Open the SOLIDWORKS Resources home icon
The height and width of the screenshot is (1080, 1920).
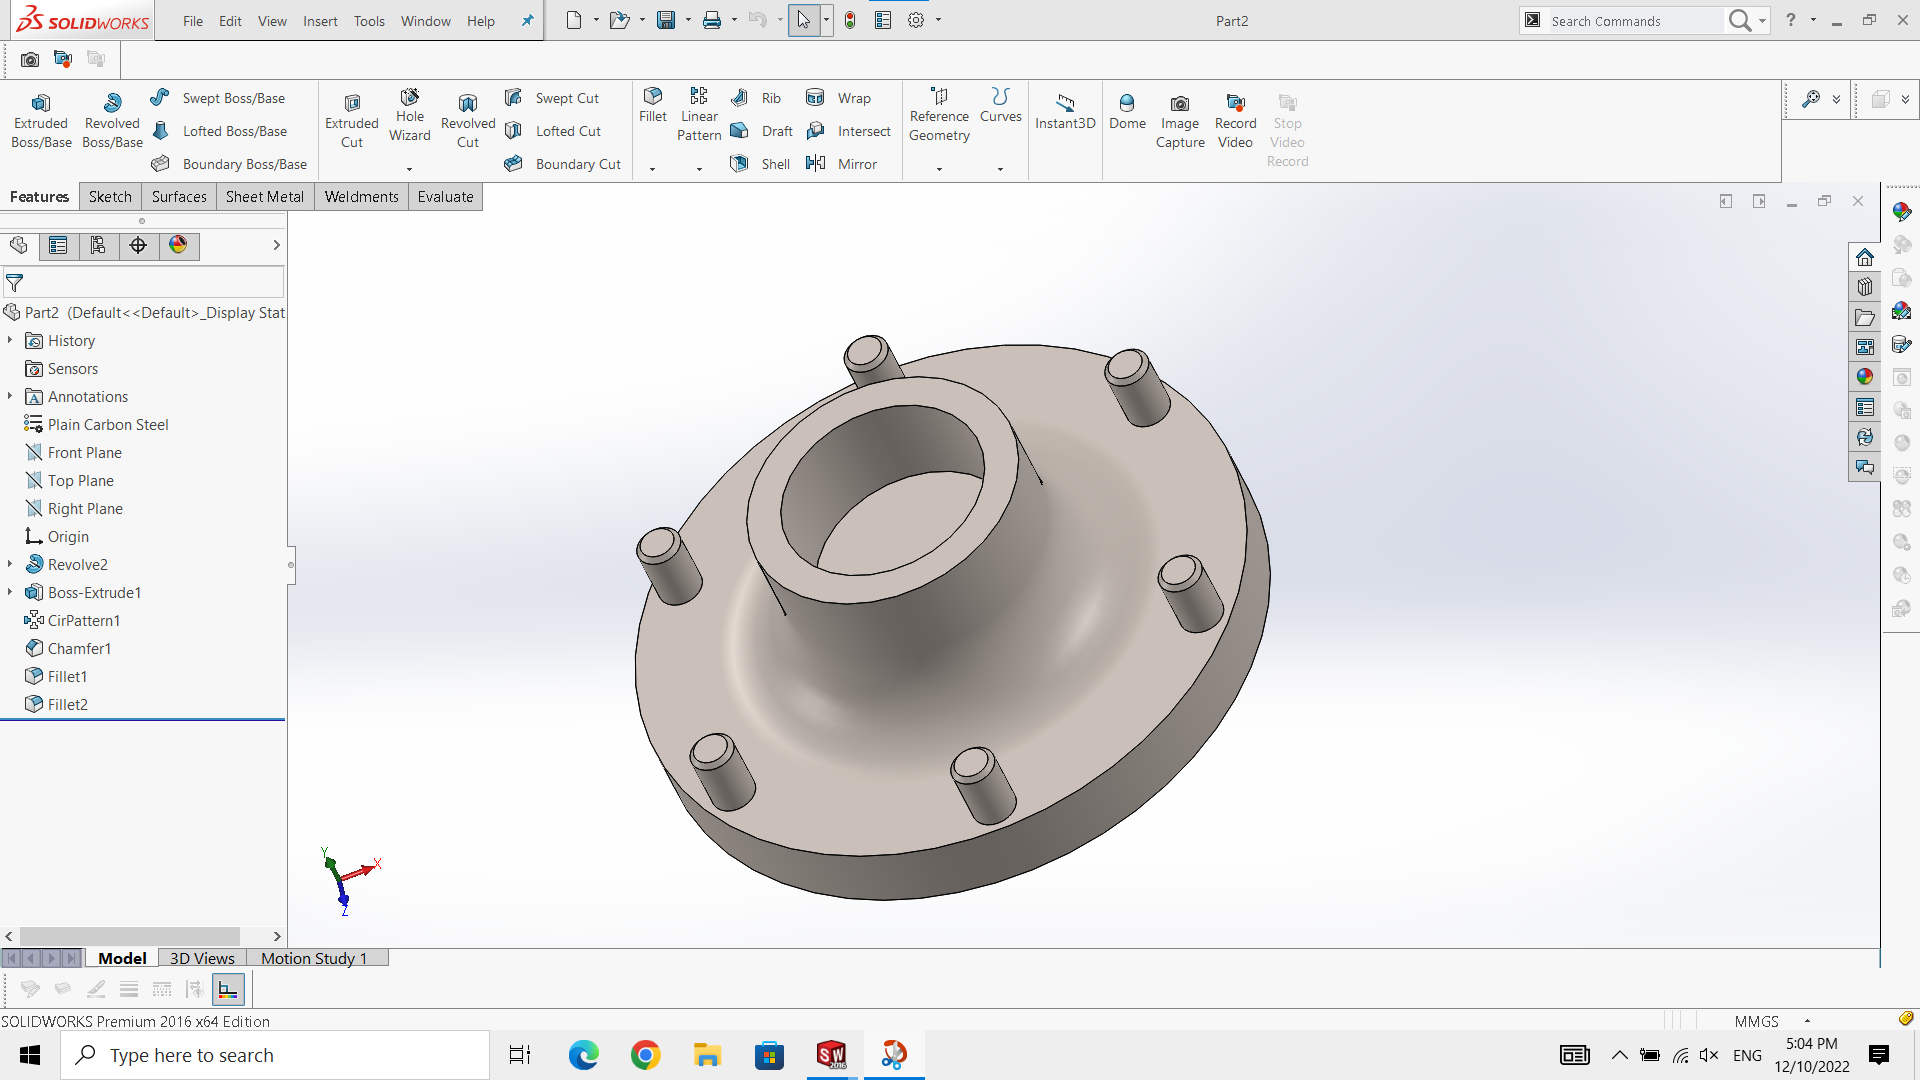1865,257
